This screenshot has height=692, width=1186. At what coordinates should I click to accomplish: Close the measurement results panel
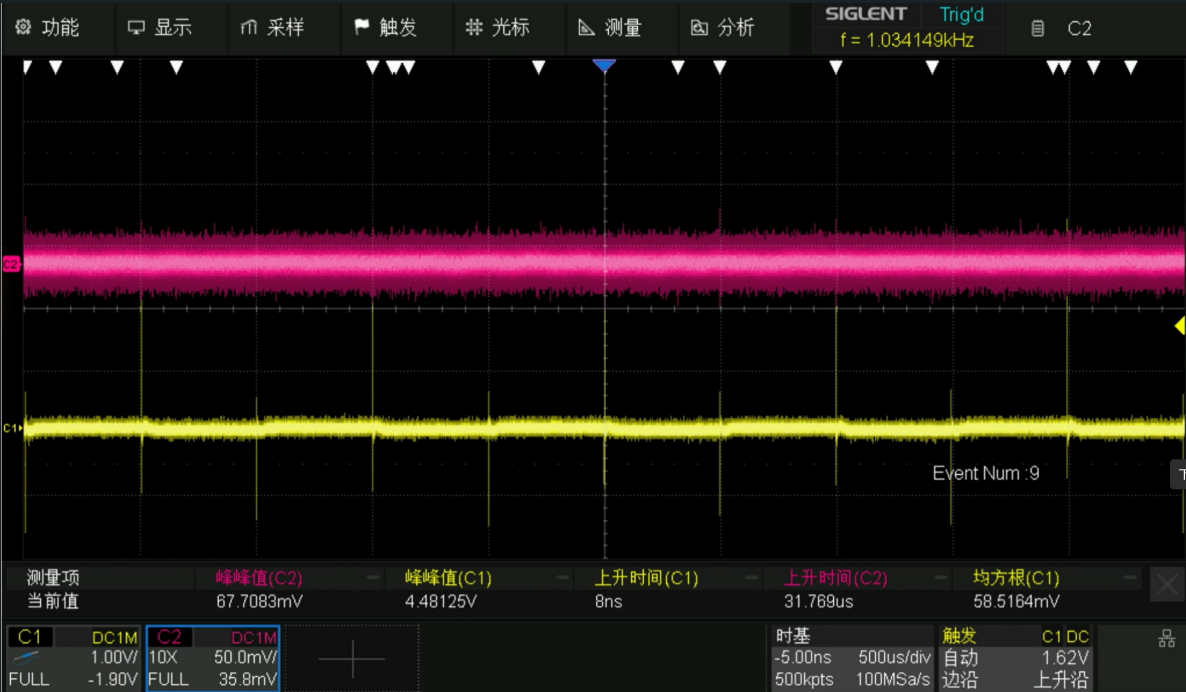1166,585
